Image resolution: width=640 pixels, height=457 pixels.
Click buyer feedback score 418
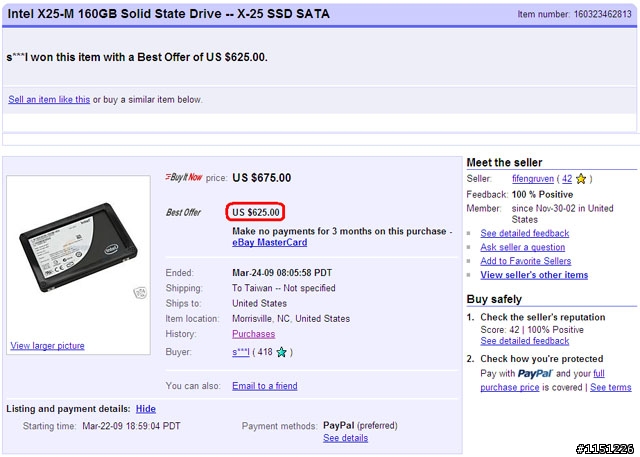tap(265, 352)
